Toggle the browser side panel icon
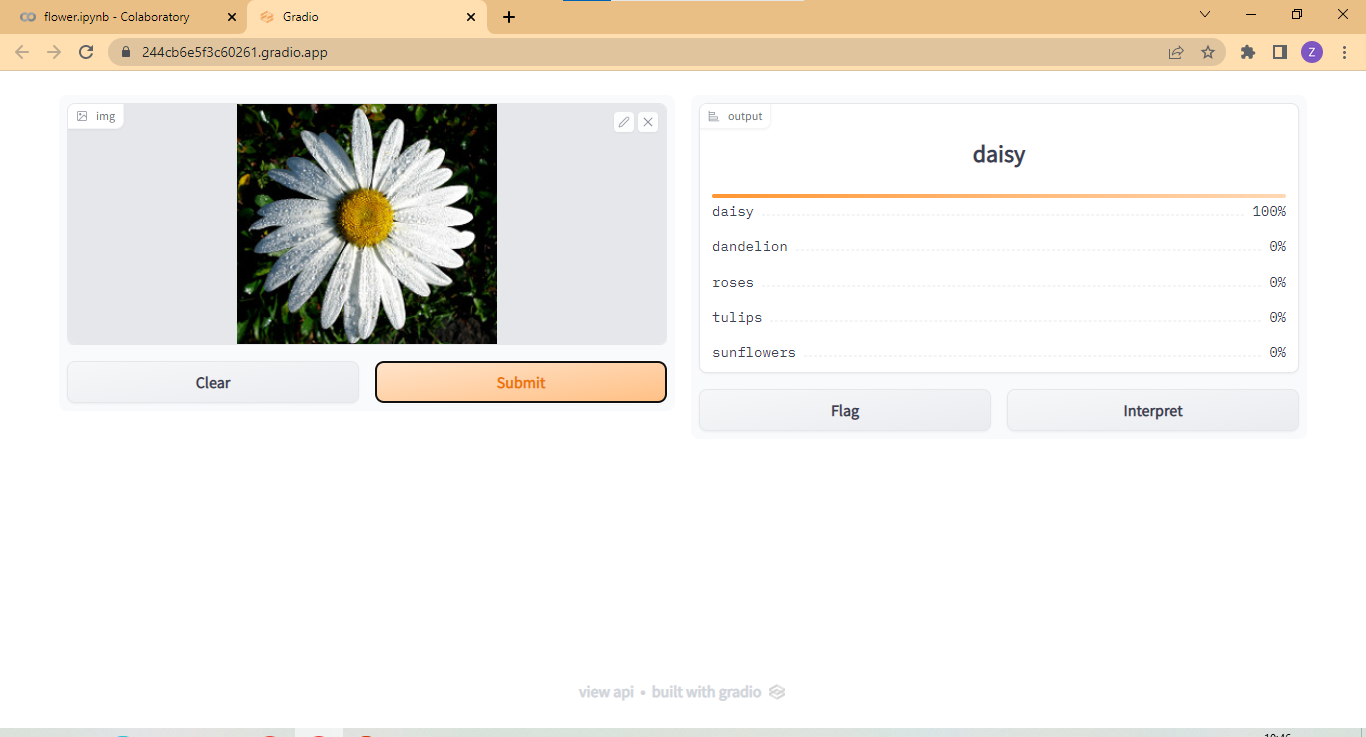This screenshot has width=1366, height=737. pos(1279,52)
